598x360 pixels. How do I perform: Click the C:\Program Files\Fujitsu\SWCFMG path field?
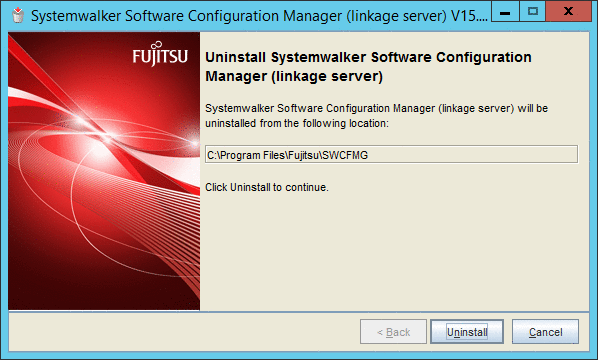tap(391, 154)
